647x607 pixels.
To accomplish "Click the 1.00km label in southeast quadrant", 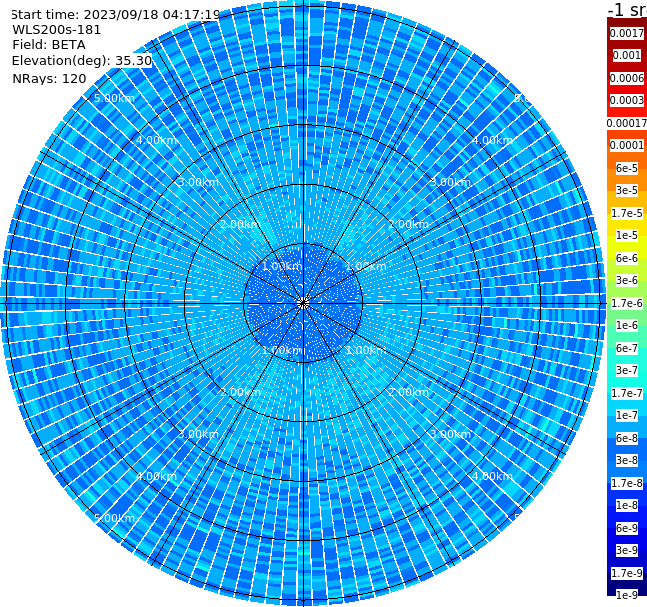I will tap(366, 350).
